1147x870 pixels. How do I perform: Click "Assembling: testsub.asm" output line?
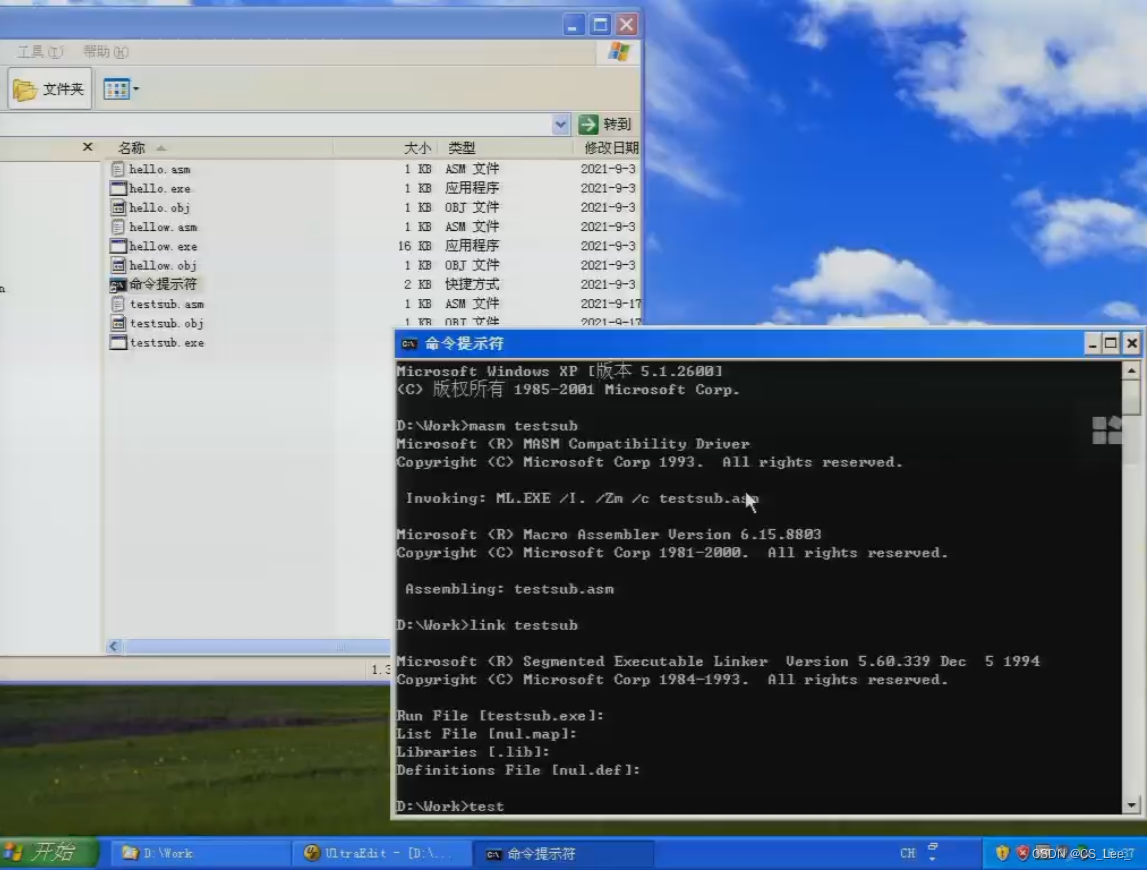point(509,589)
